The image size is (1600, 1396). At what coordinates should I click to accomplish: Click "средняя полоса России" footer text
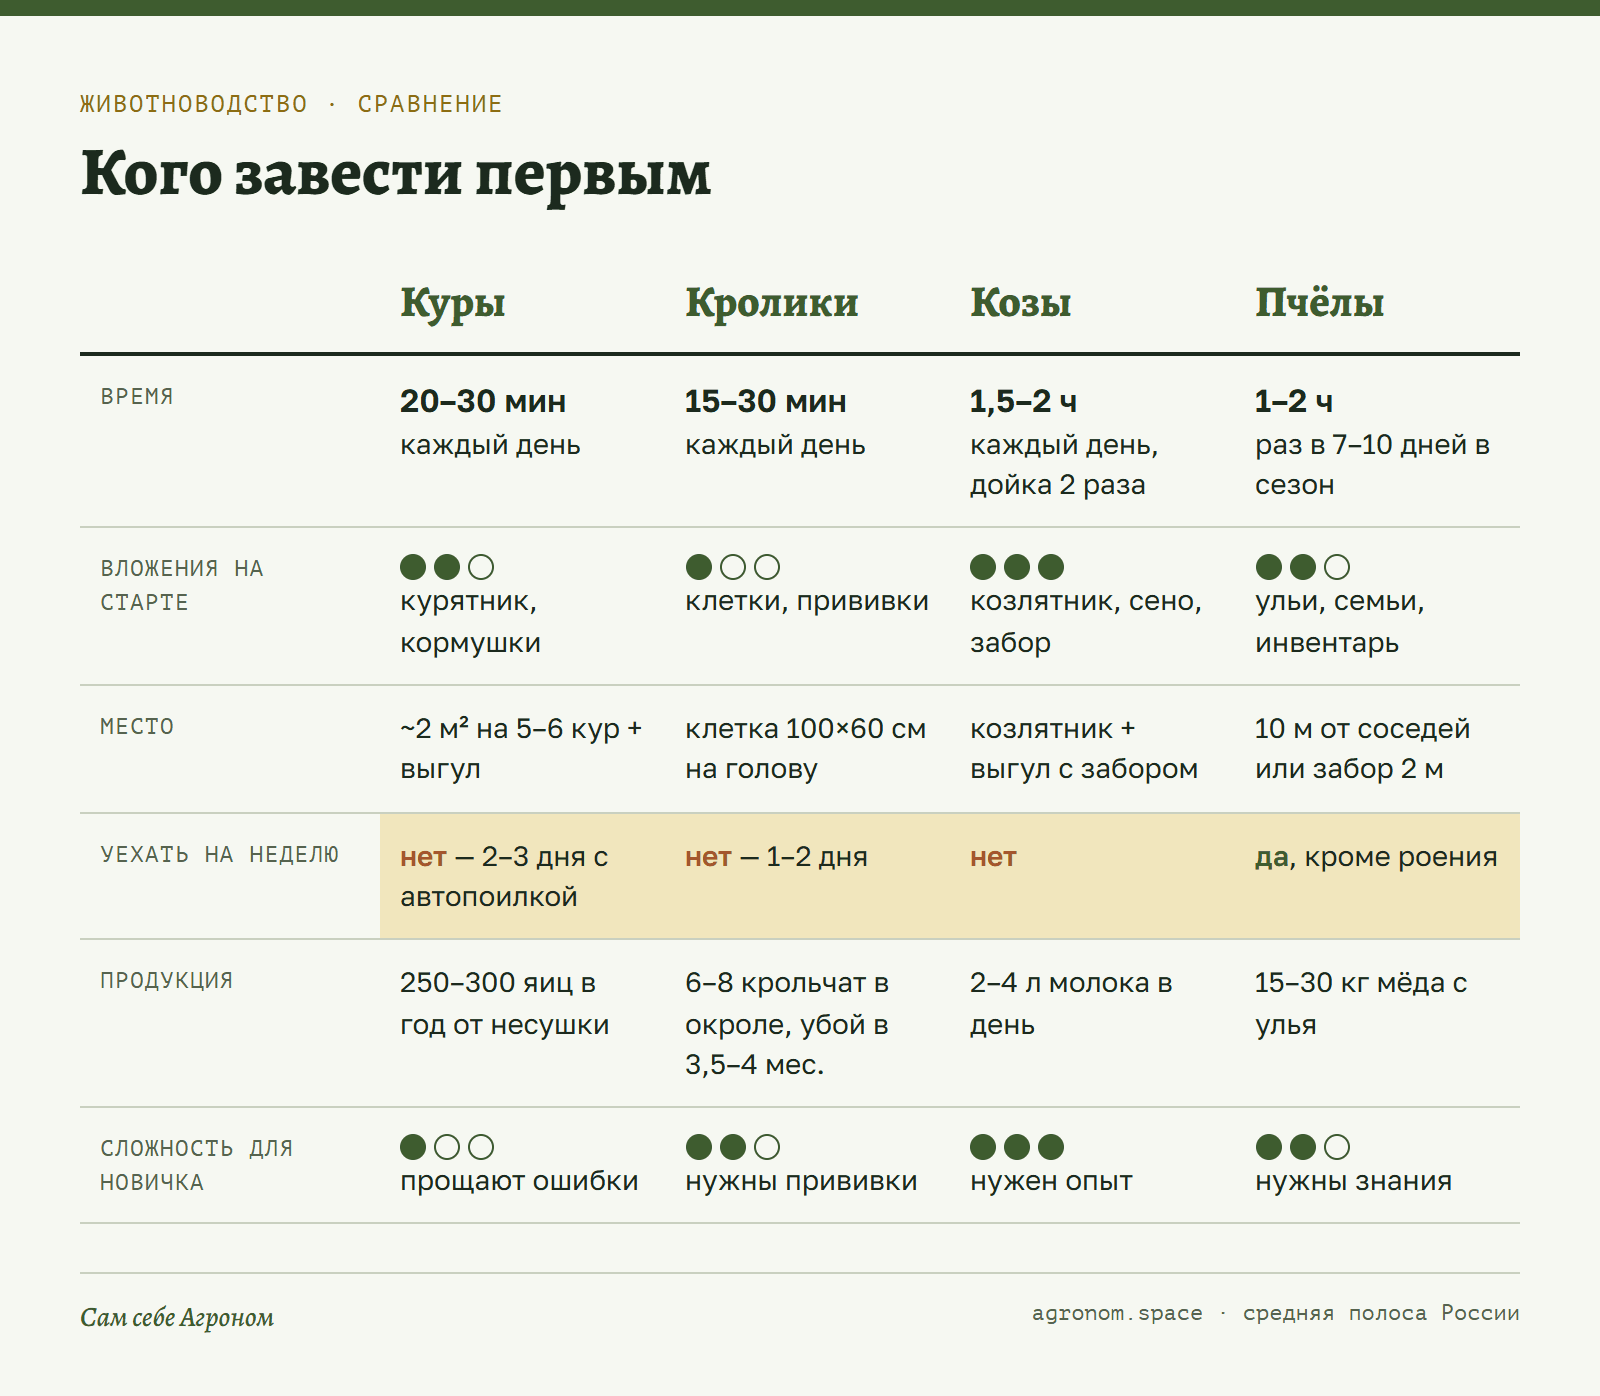point(1381,1313)
